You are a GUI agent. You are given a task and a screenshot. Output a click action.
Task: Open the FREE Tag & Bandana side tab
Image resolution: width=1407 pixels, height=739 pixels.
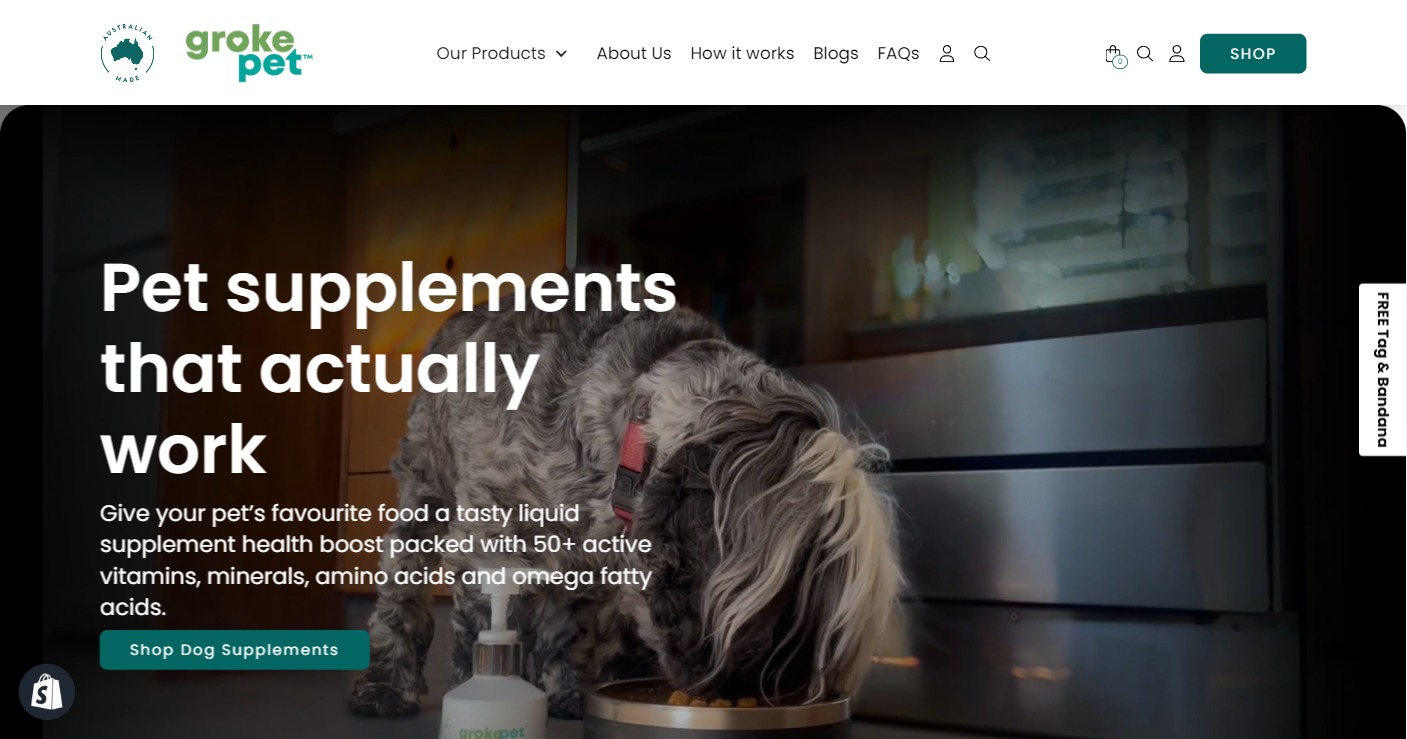pyautogui.click(x=1383, y=370)
